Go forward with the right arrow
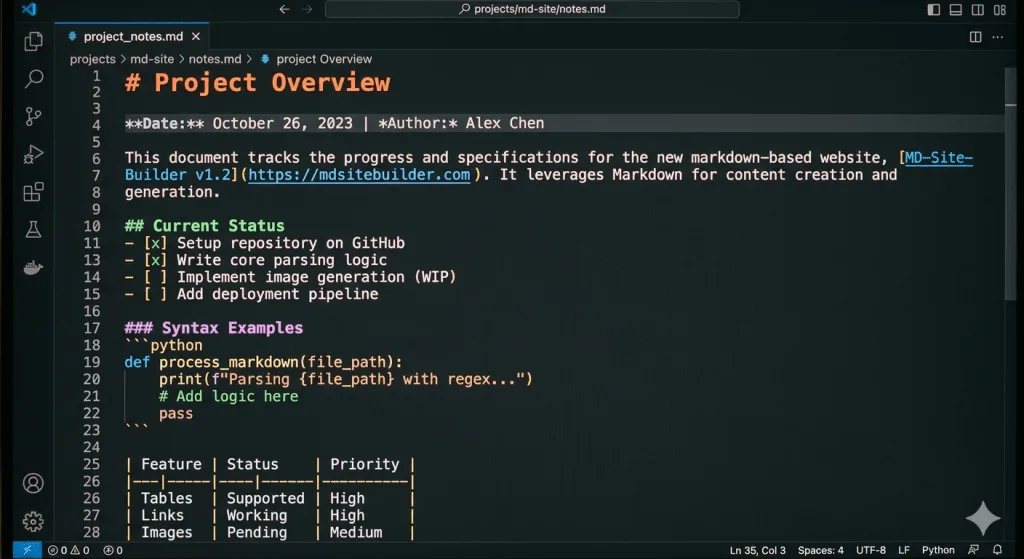1024x559 pixels. tap(307, 9)
